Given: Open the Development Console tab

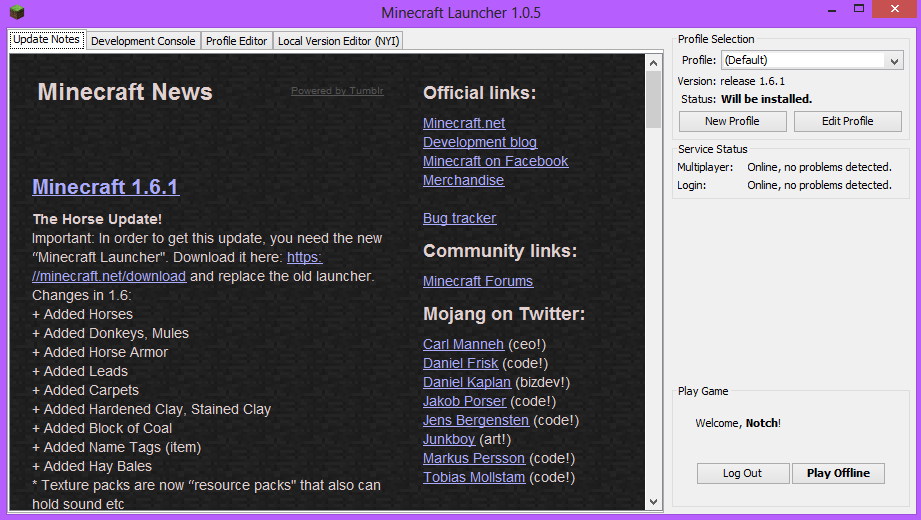Looking at the screenshot, I should (143, 41).
